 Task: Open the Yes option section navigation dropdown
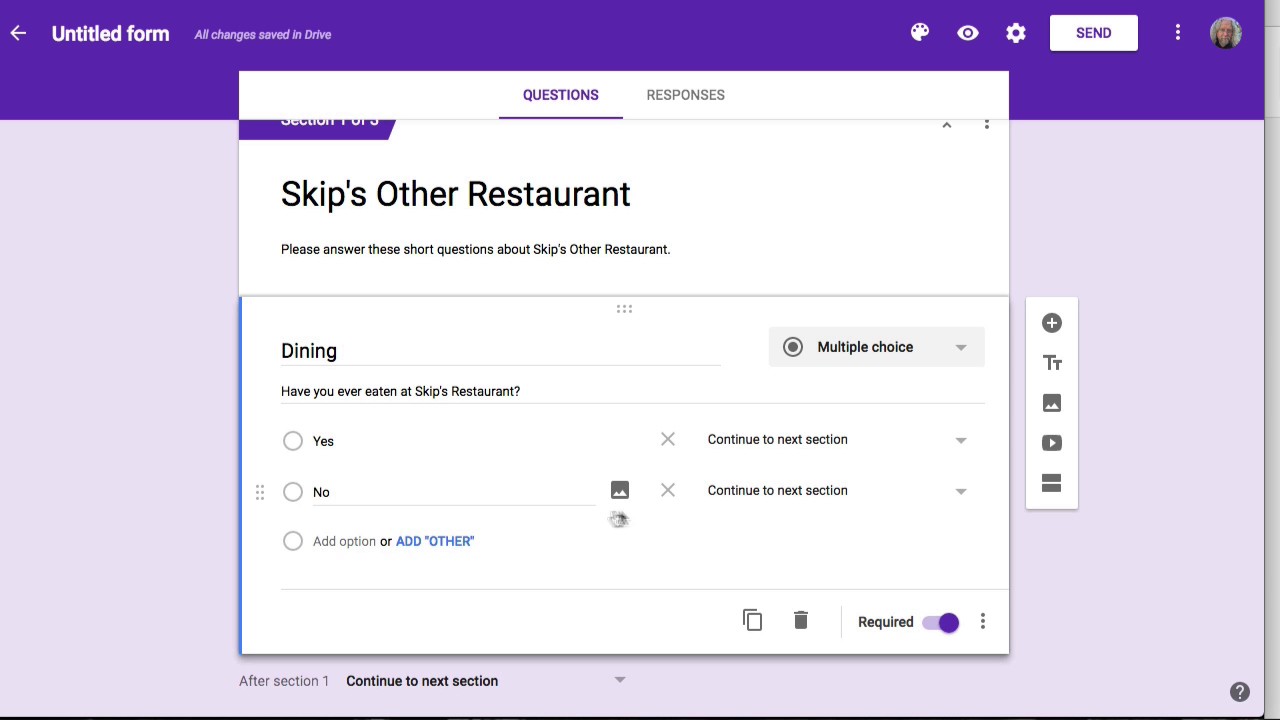(x=838, y=440)
